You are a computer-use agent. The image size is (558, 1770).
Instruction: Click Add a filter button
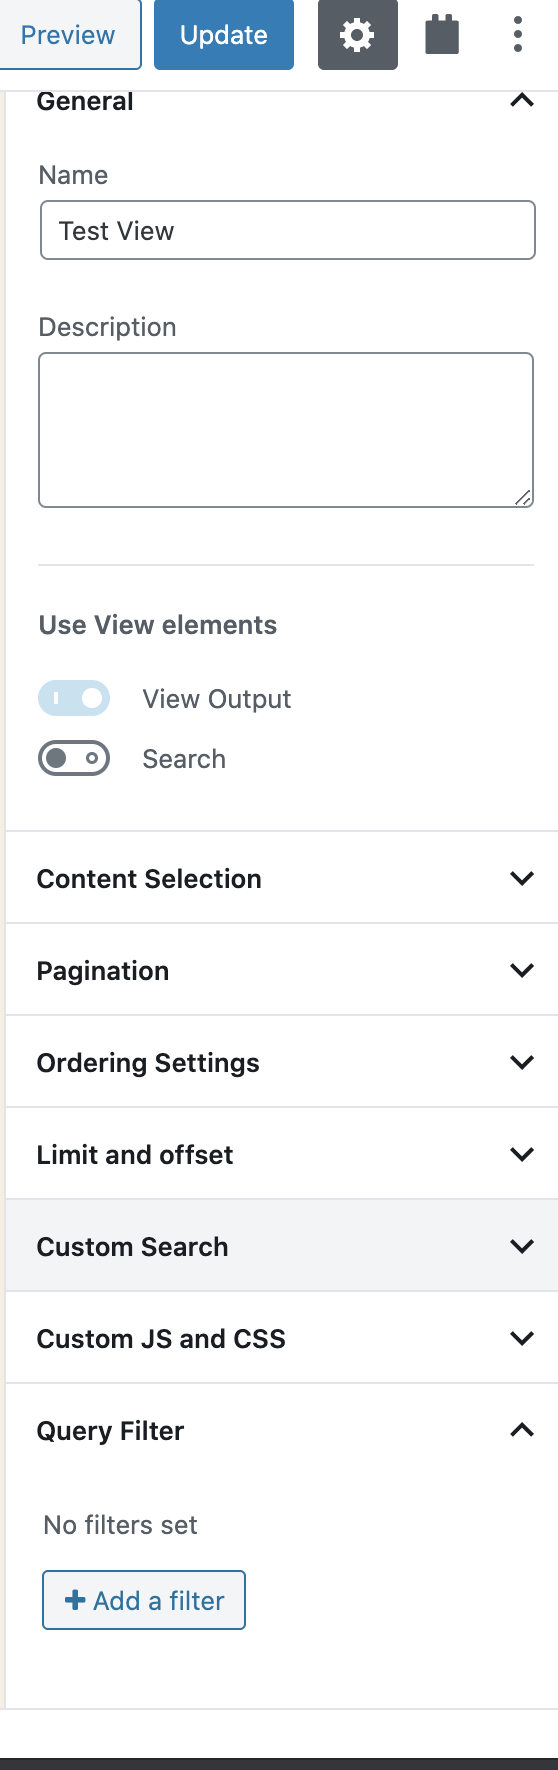[144, 1600]
